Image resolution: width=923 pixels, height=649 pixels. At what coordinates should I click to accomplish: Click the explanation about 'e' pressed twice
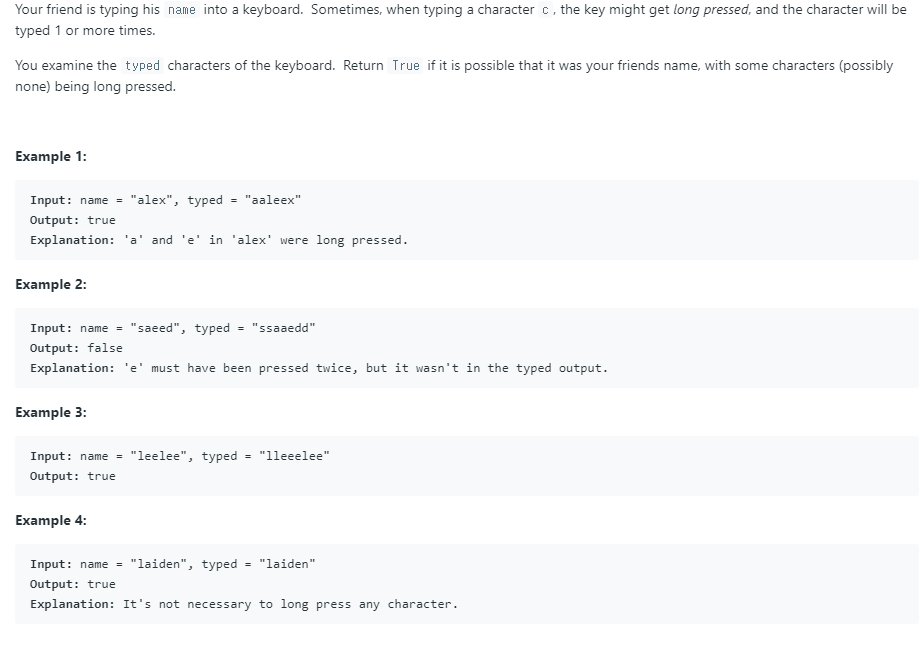[319, 368]
